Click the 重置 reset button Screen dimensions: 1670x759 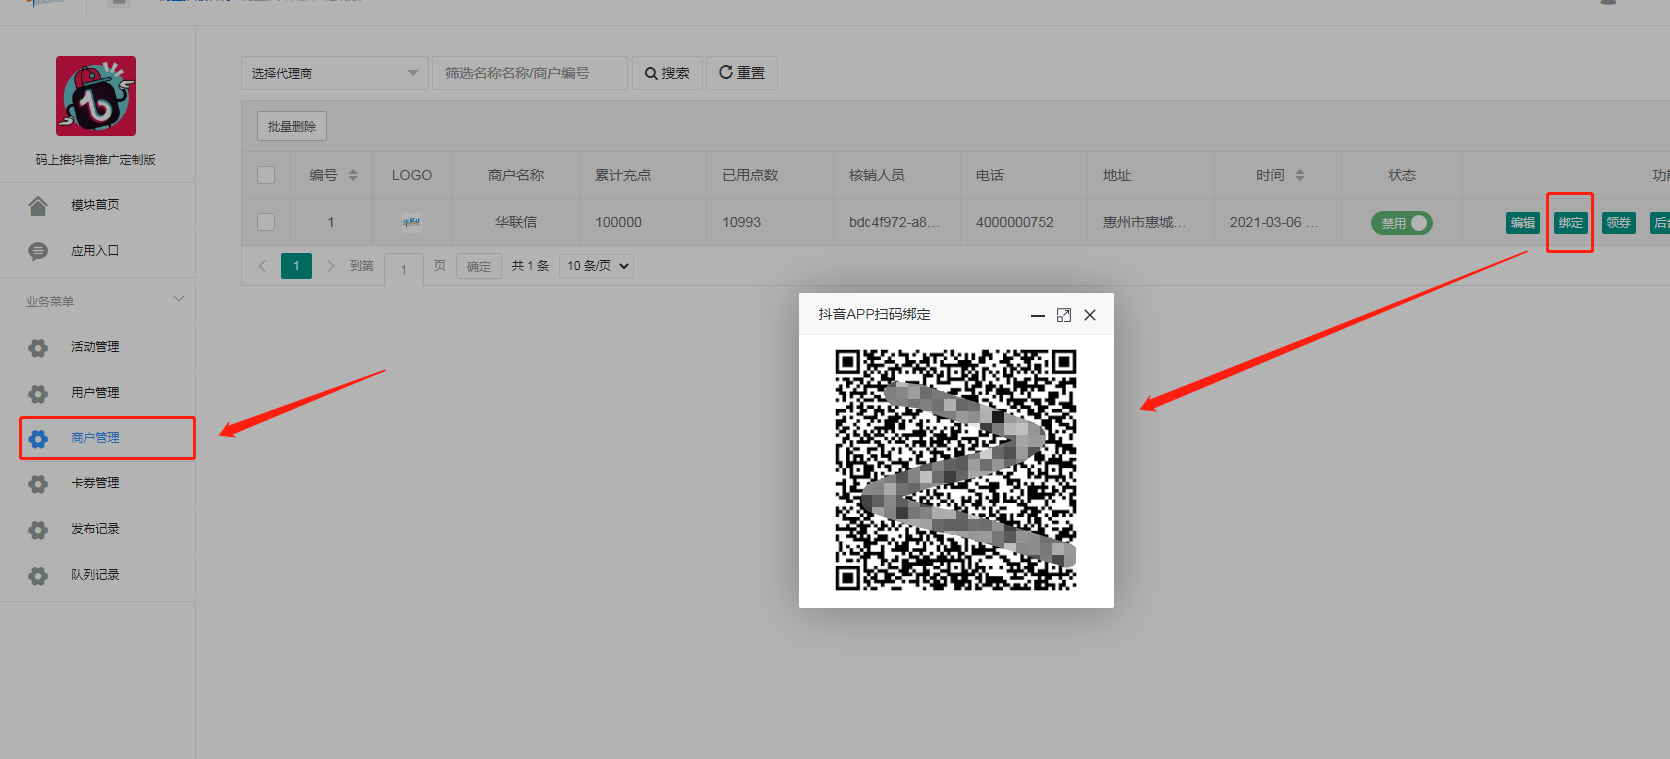click(x=742, y=73)
